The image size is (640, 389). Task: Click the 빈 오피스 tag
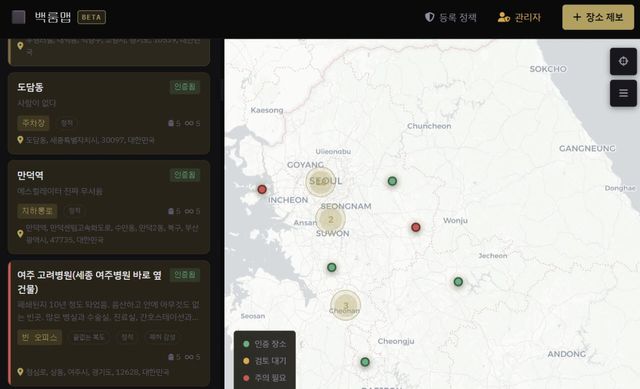[40, 337]
